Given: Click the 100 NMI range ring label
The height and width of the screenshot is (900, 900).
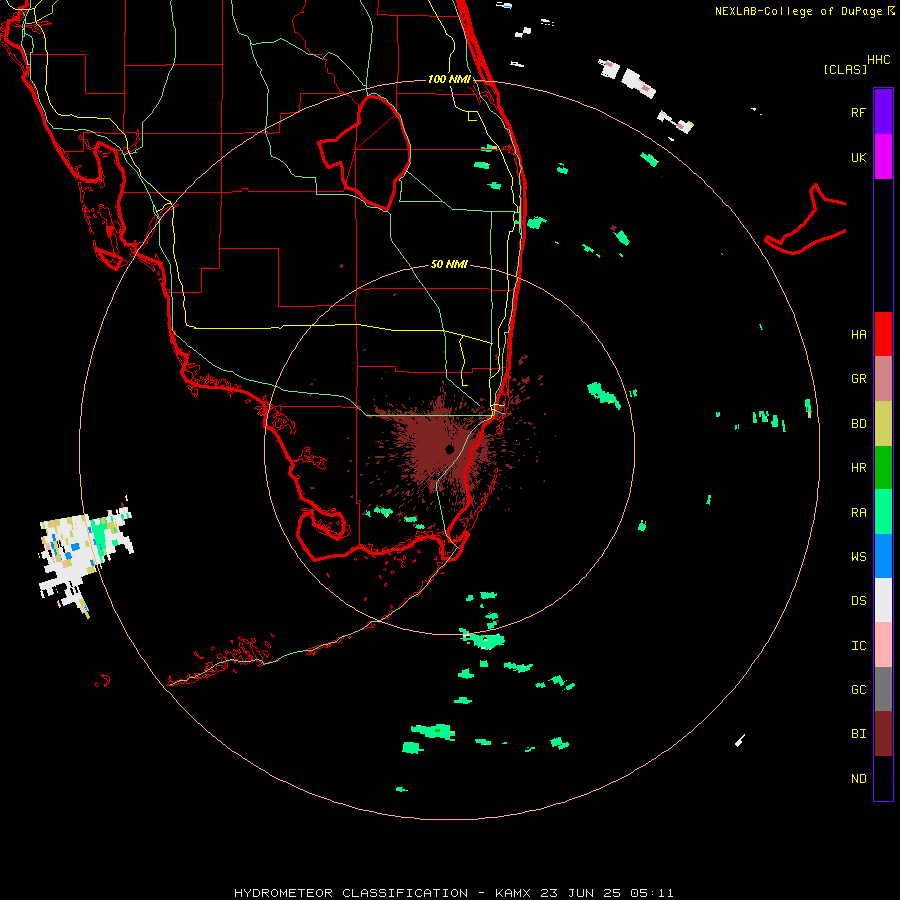Looking at the screenshot, I should point(449,79).
